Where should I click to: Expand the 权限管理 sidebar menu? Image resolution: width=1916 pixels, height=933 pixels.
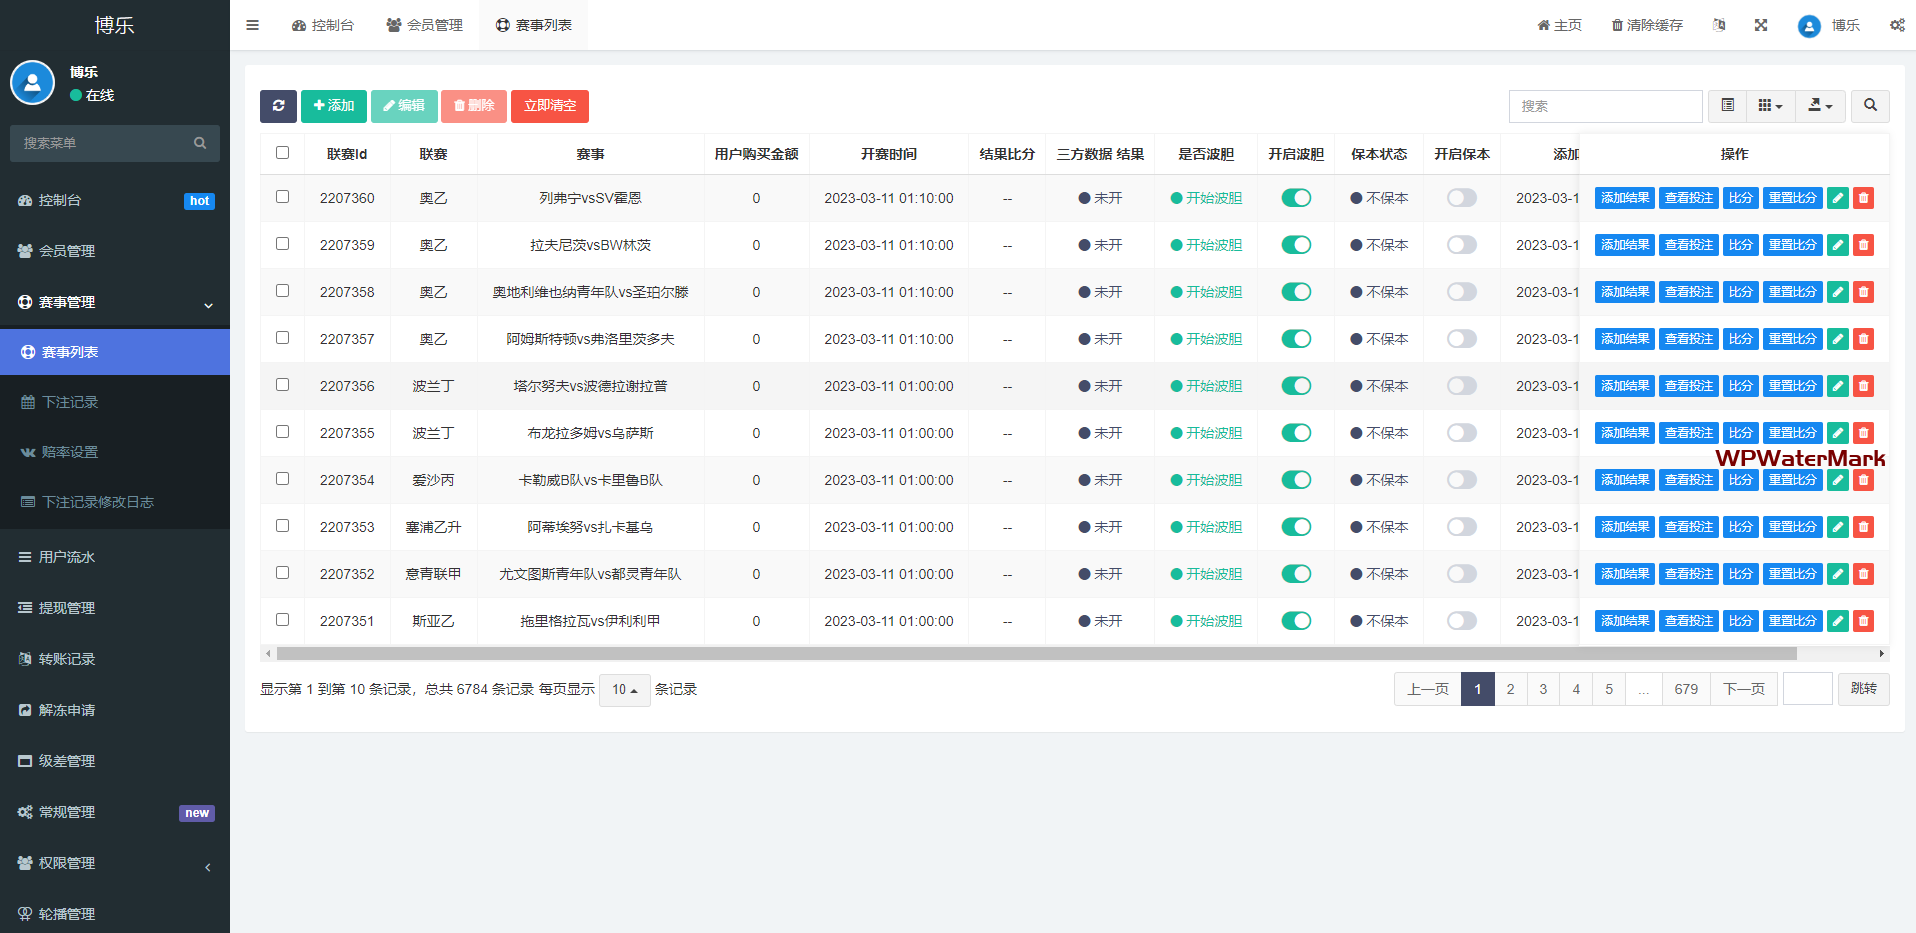coord(115,863)
